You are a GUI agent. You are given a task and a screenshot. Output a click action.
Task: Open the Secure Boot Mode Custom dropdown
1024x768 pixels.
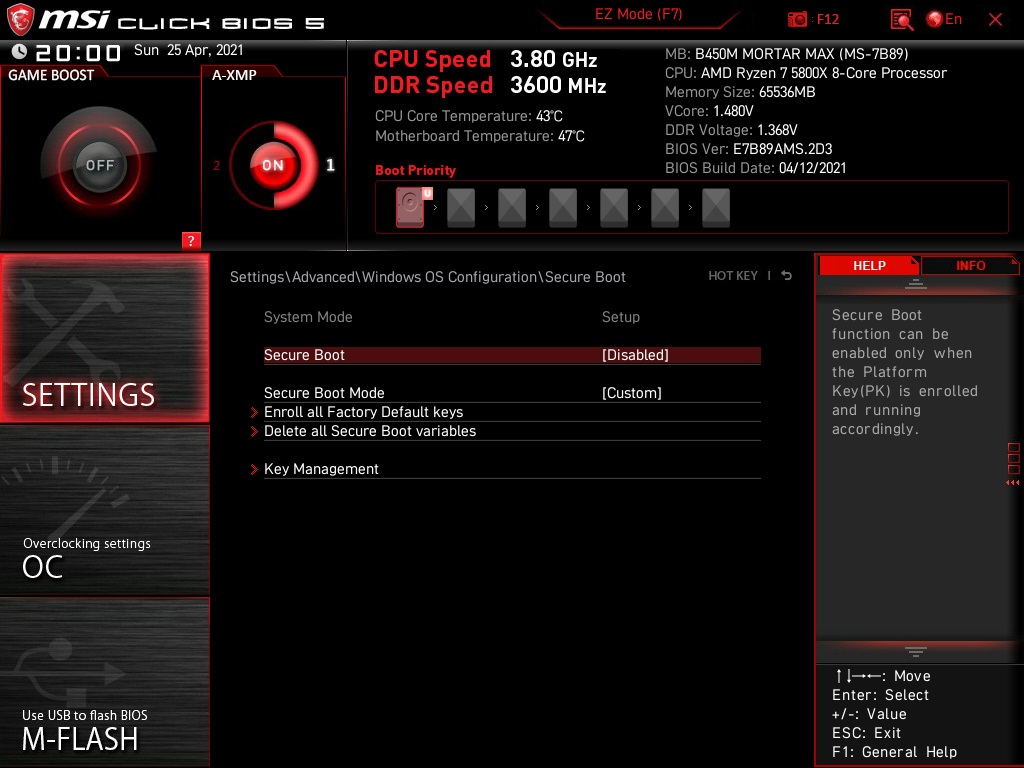[x=630, y=392]
